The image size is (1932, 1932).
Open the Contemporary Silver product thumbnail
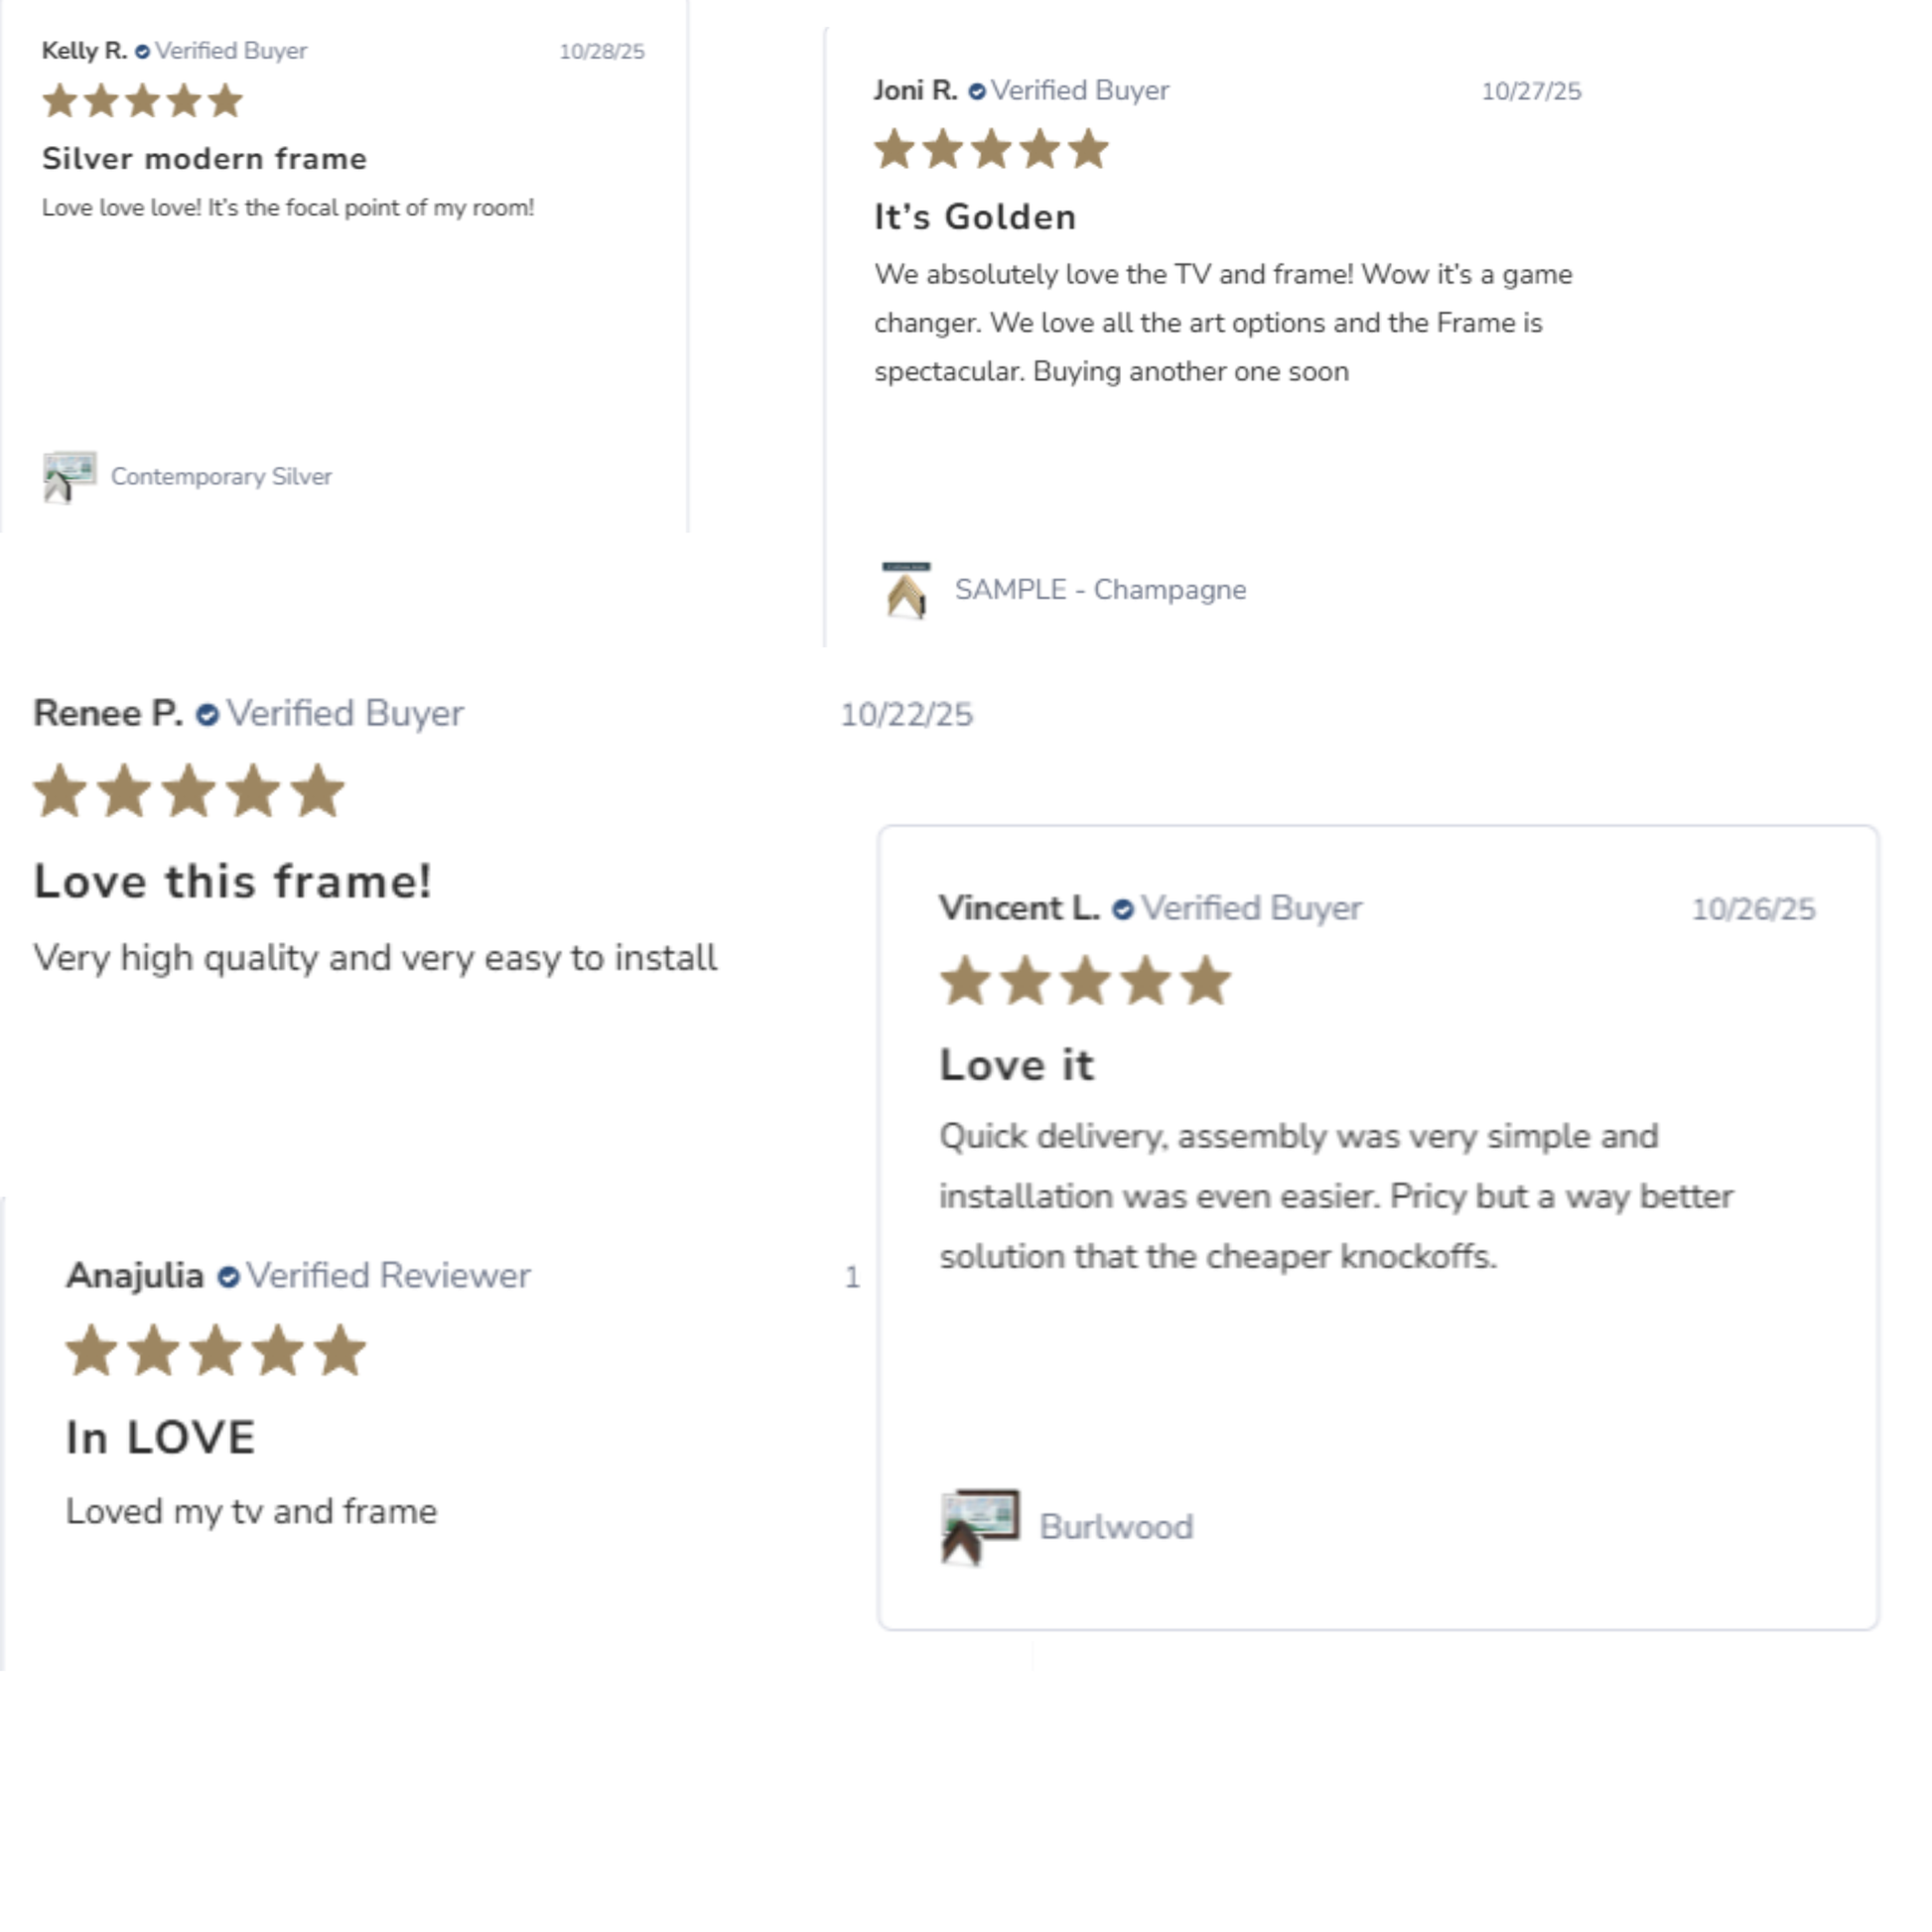pos(69,477)
